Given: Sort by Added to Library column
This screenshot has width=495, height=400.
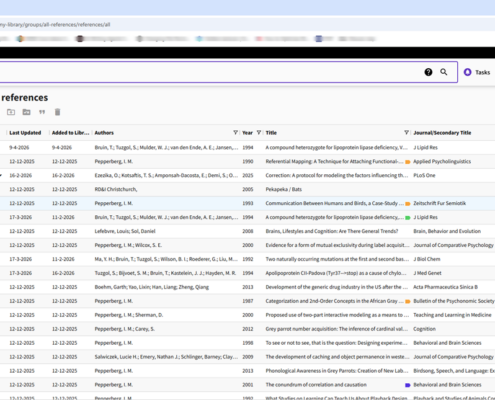Looking at the screenshot, I should (x=70, y=133).
